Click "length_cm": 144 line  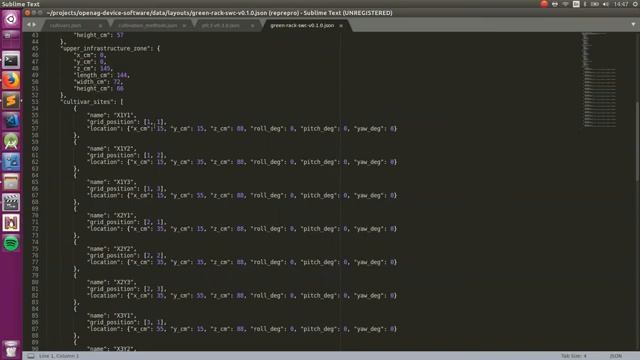(x=102, y=75)
